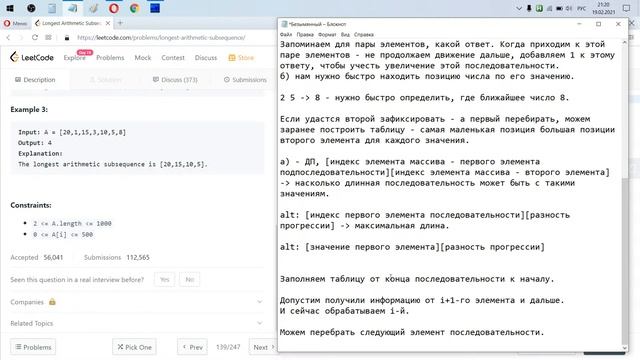
Task: Open a new browser tab
Action: pyautogui.click(x=120, y=23)
